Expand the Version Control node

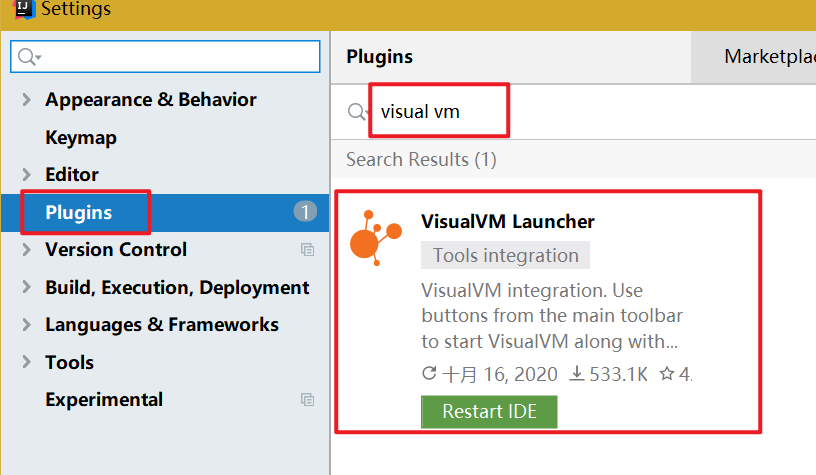click(x=27, y=250)
